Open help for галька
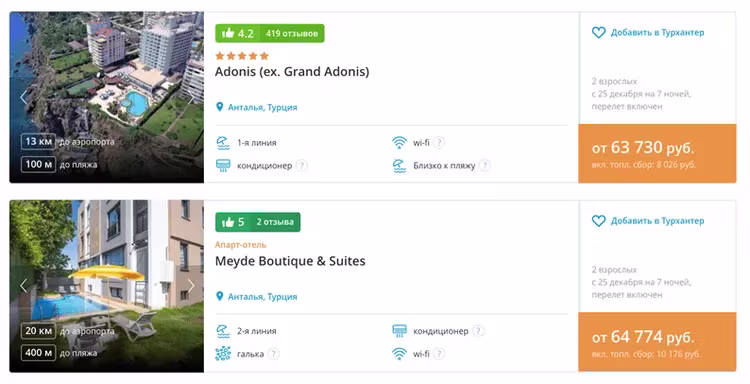 tap(273, 354)
